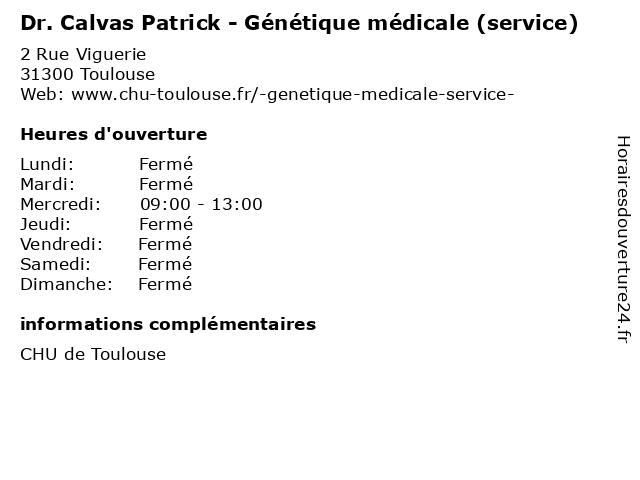Click the Samedi day label
Screen dimensions: 640x480
pos(55,264)
